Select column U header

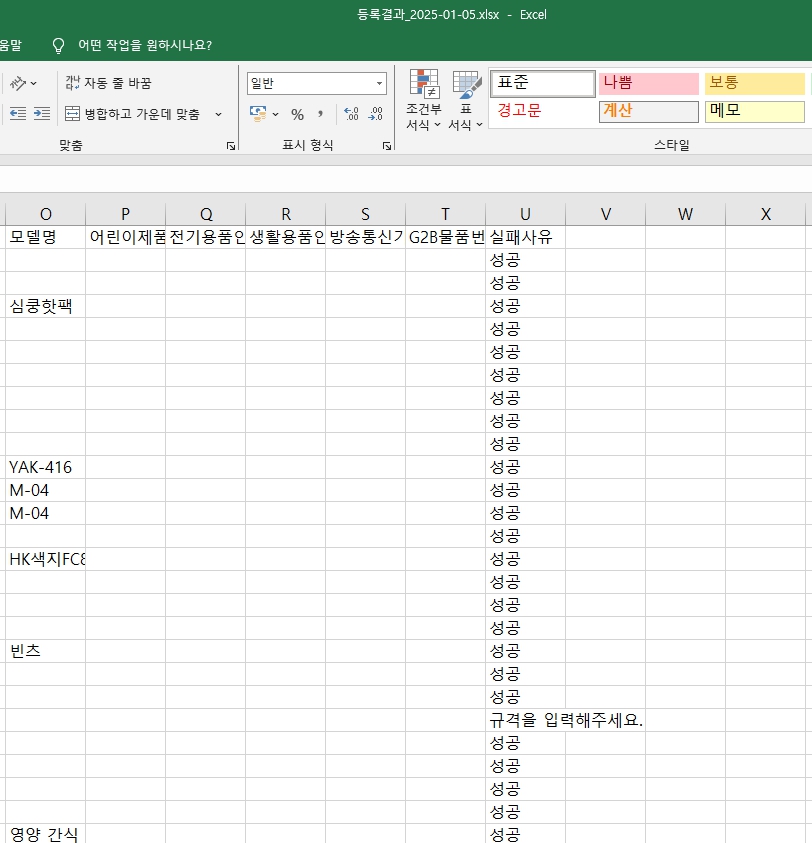(525, 214)
